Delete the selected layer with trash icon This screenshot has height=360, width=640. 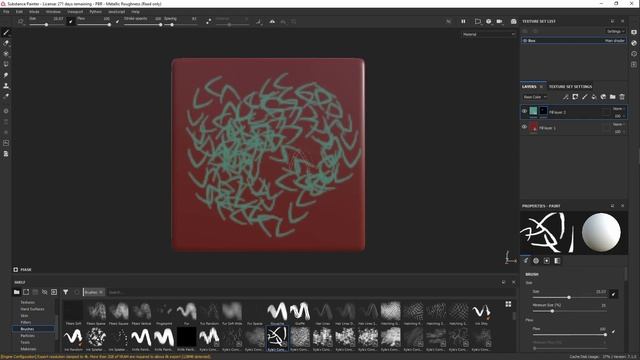point(622,97)
